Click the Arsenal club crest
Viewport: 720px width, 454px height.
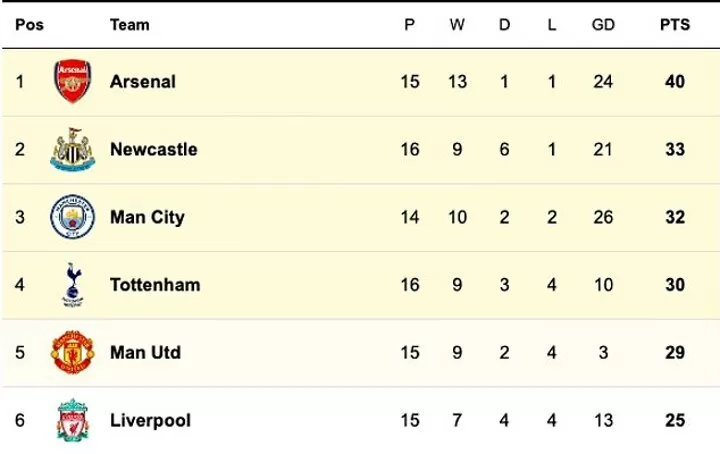72,82
